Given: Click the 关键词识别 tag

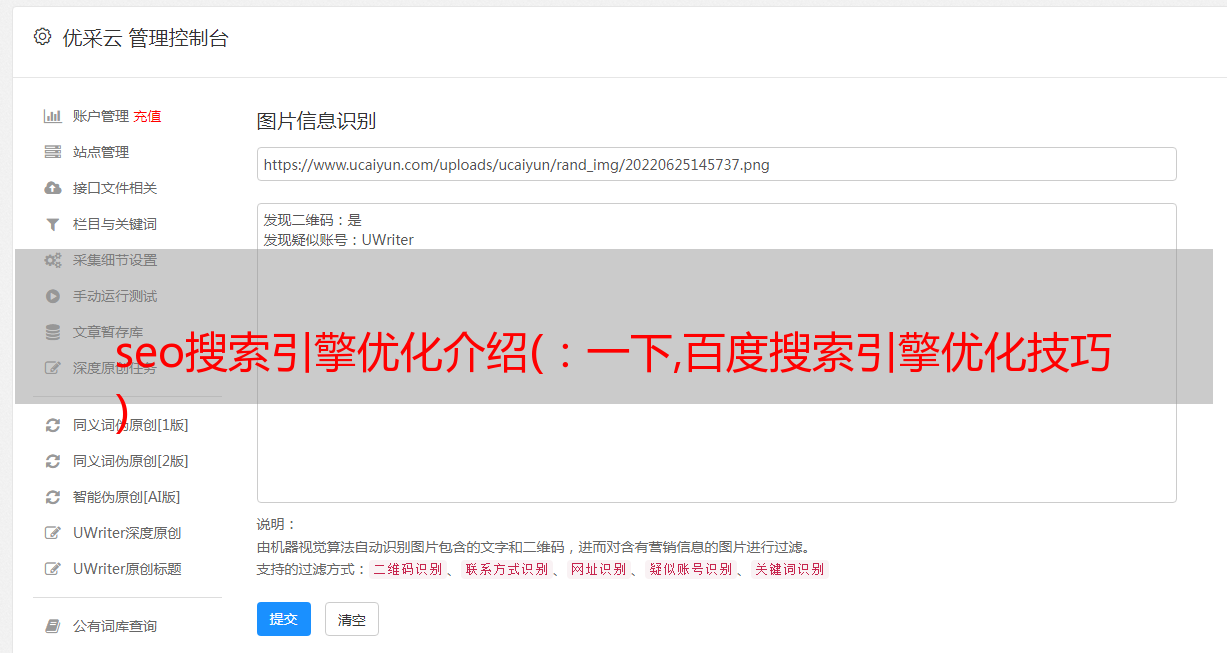Looking at the screenshot, I should pyautogui.click(x=789, y=569).
